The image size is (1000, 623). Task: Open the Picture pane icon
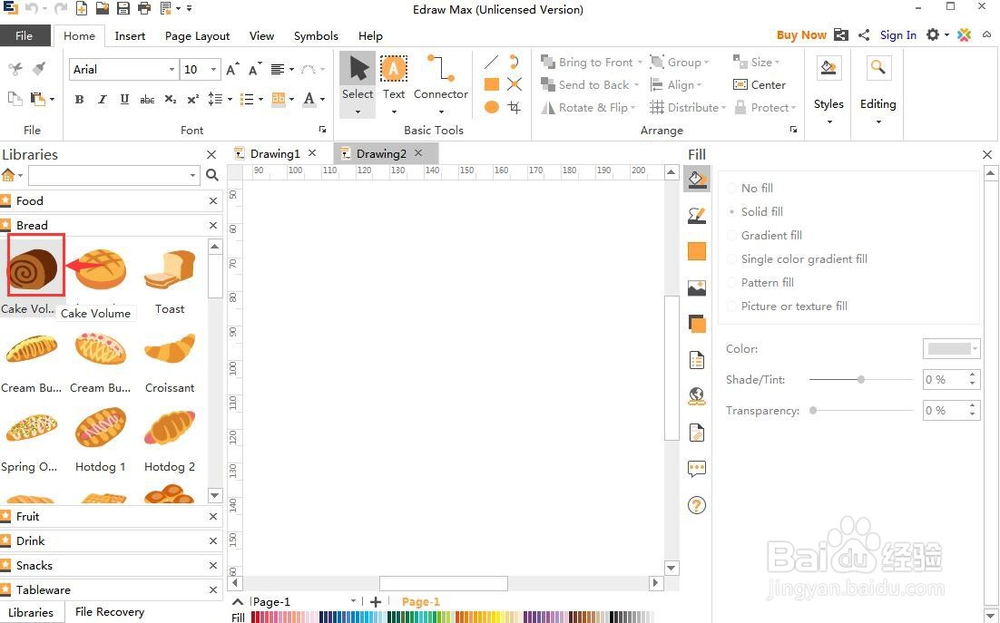pos(696,288)
